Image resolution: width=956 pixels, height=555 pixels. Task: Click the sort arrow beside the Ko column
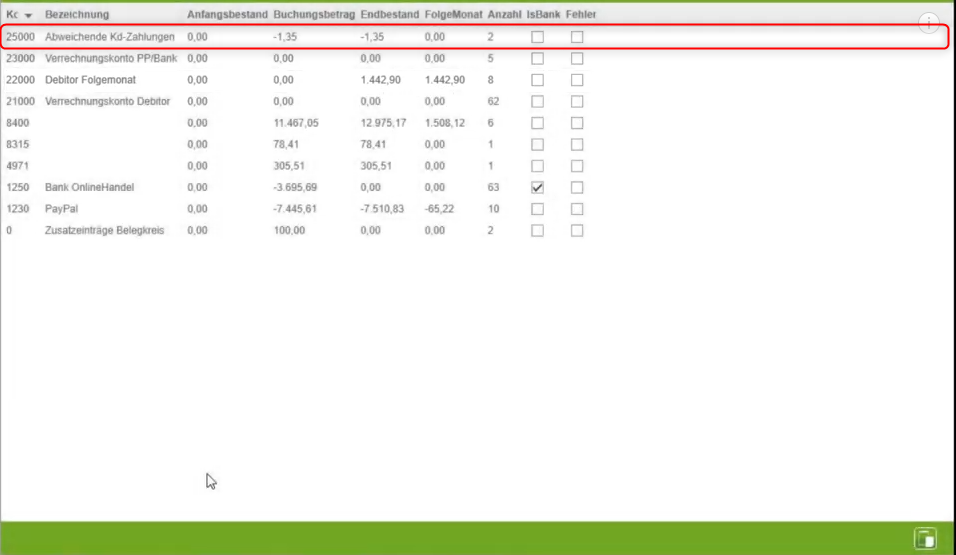coord(28,16)
